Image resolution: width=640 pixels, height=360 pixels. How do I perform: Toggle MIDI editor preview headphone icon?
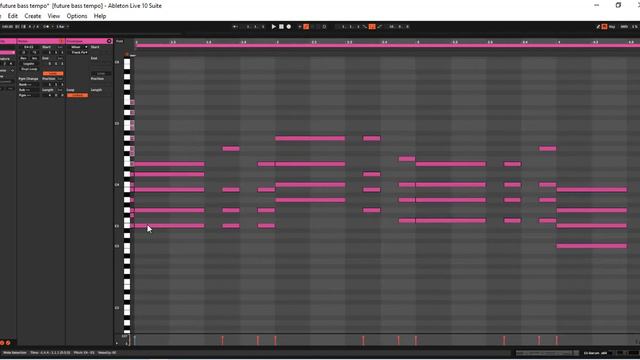click(127, 54)
